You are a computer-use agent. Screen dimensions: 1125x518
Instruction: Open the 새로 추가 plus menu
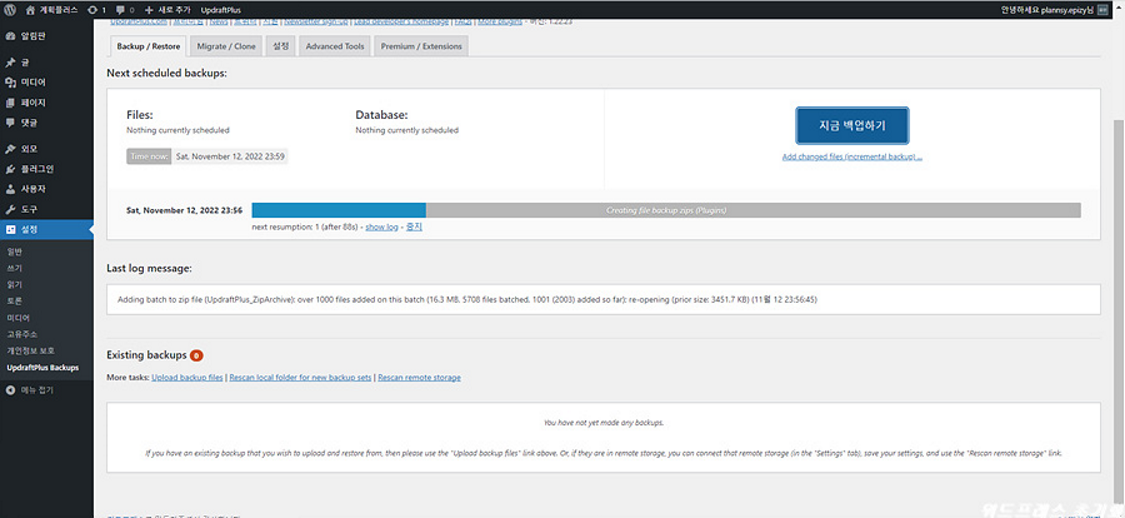169,10
